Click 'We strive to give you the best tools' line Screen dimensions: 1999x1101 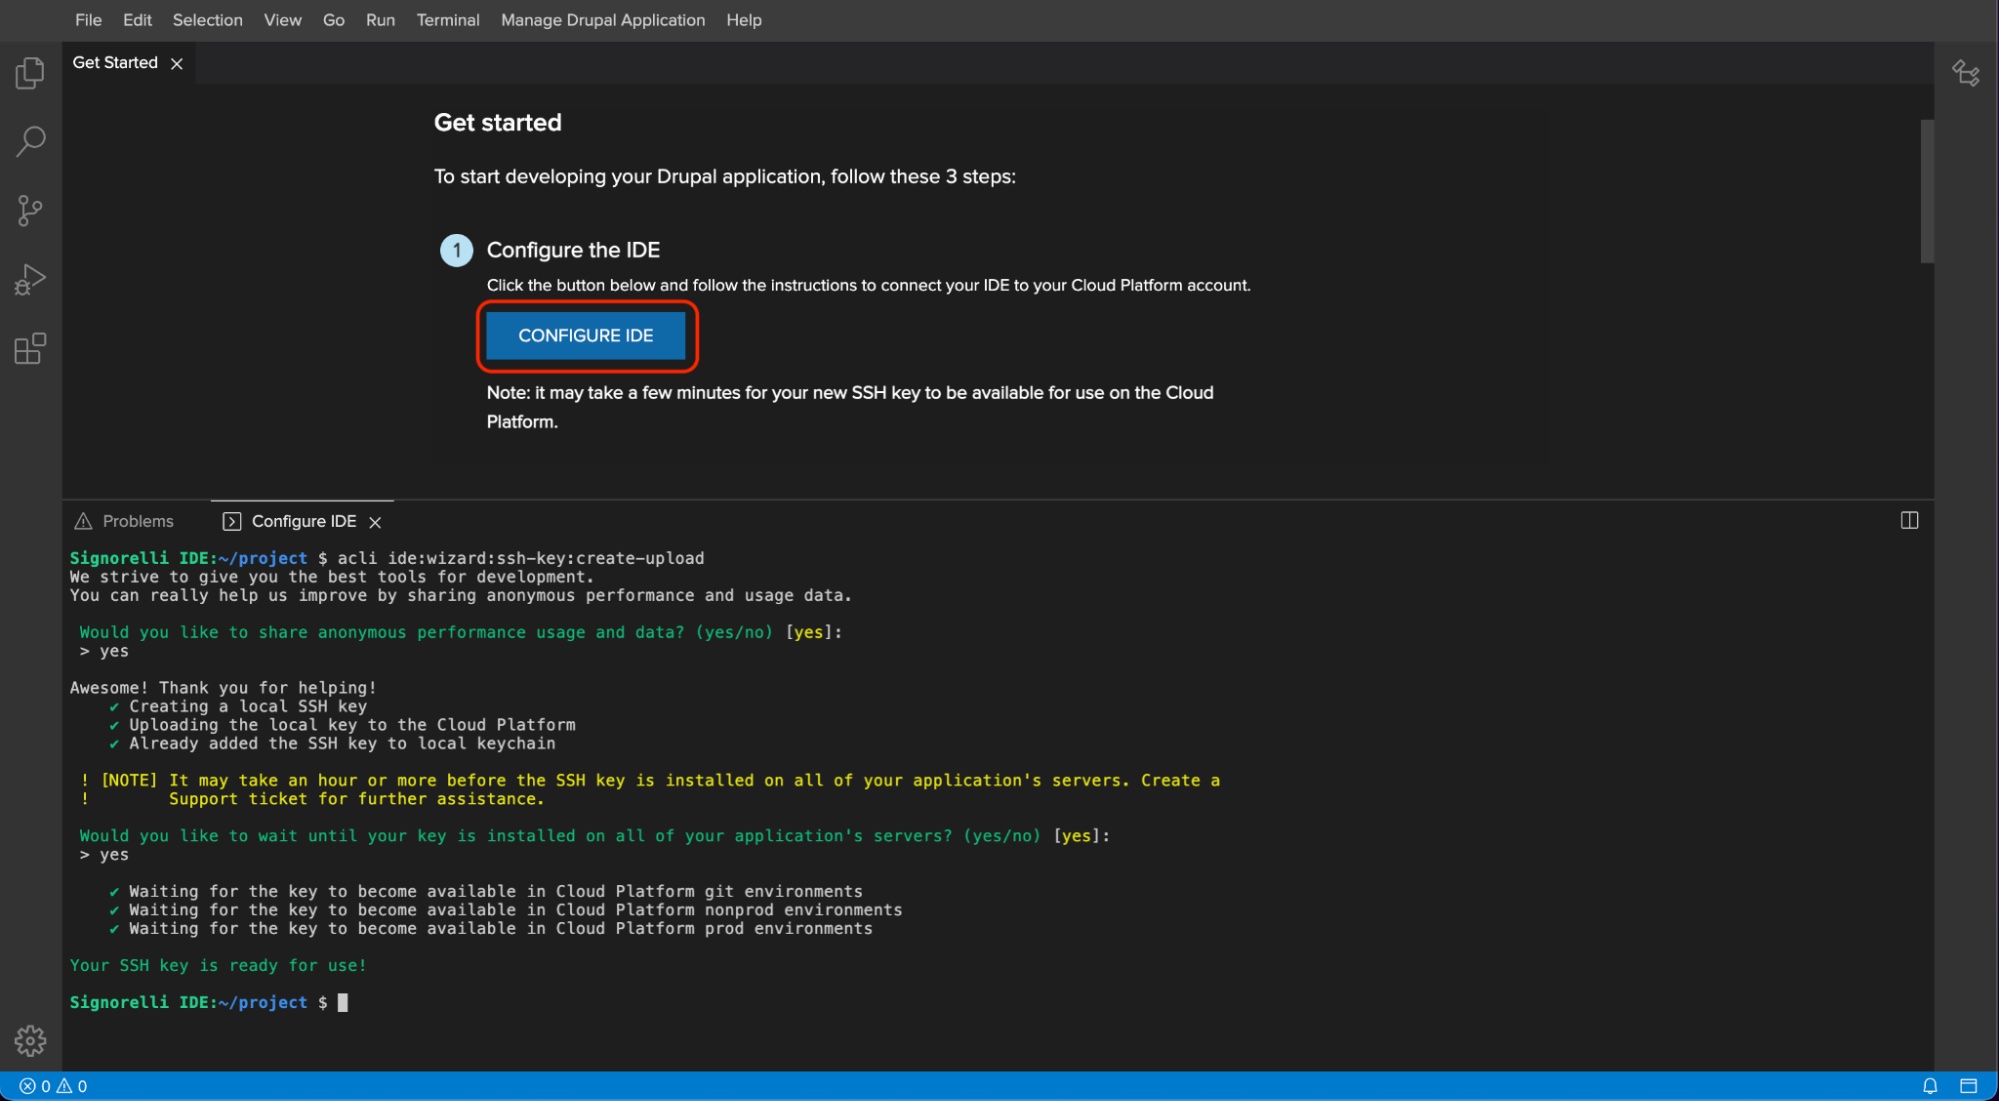pyautogui.click(x=332, y=577)
